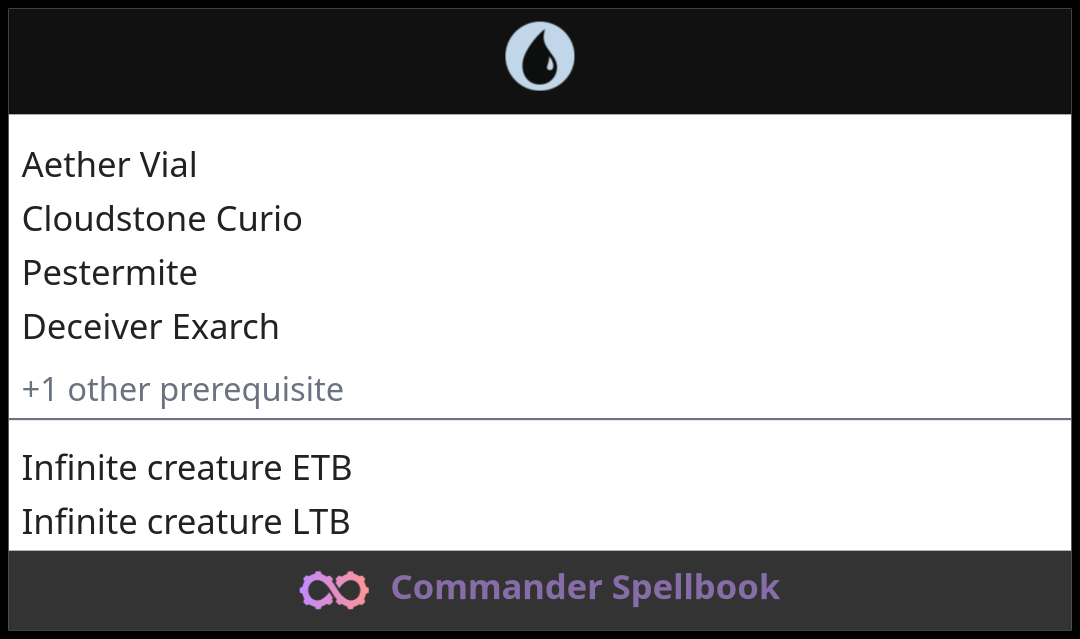Click the blue mana water drop symbol
The image size is (1080, 639).
coord(539,56)
